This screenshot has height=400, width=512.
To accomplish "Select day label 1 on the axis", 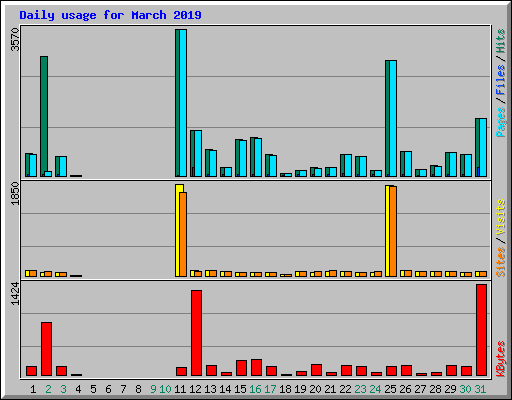I will 33,389.
